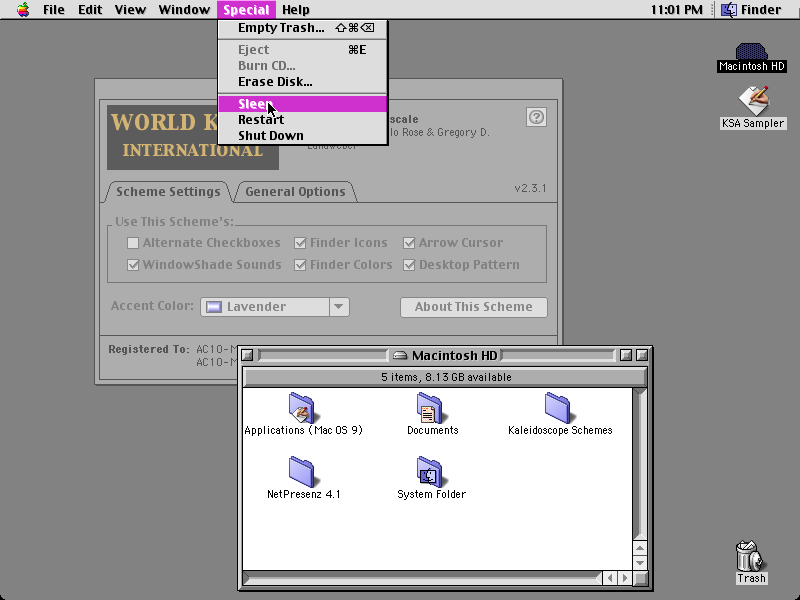Click the Macintosh HD window close box
The width and height of the screenshot is (800, 600).
247,355
